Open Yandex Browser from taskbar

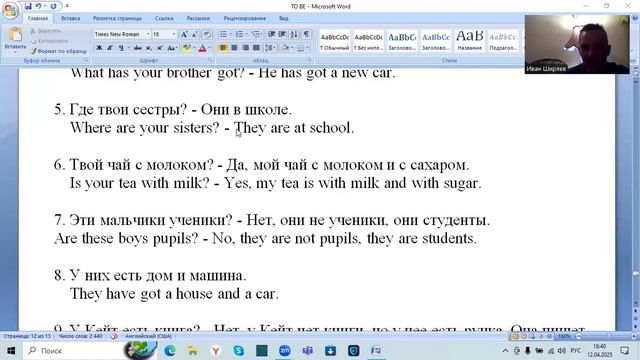point(216,351)
